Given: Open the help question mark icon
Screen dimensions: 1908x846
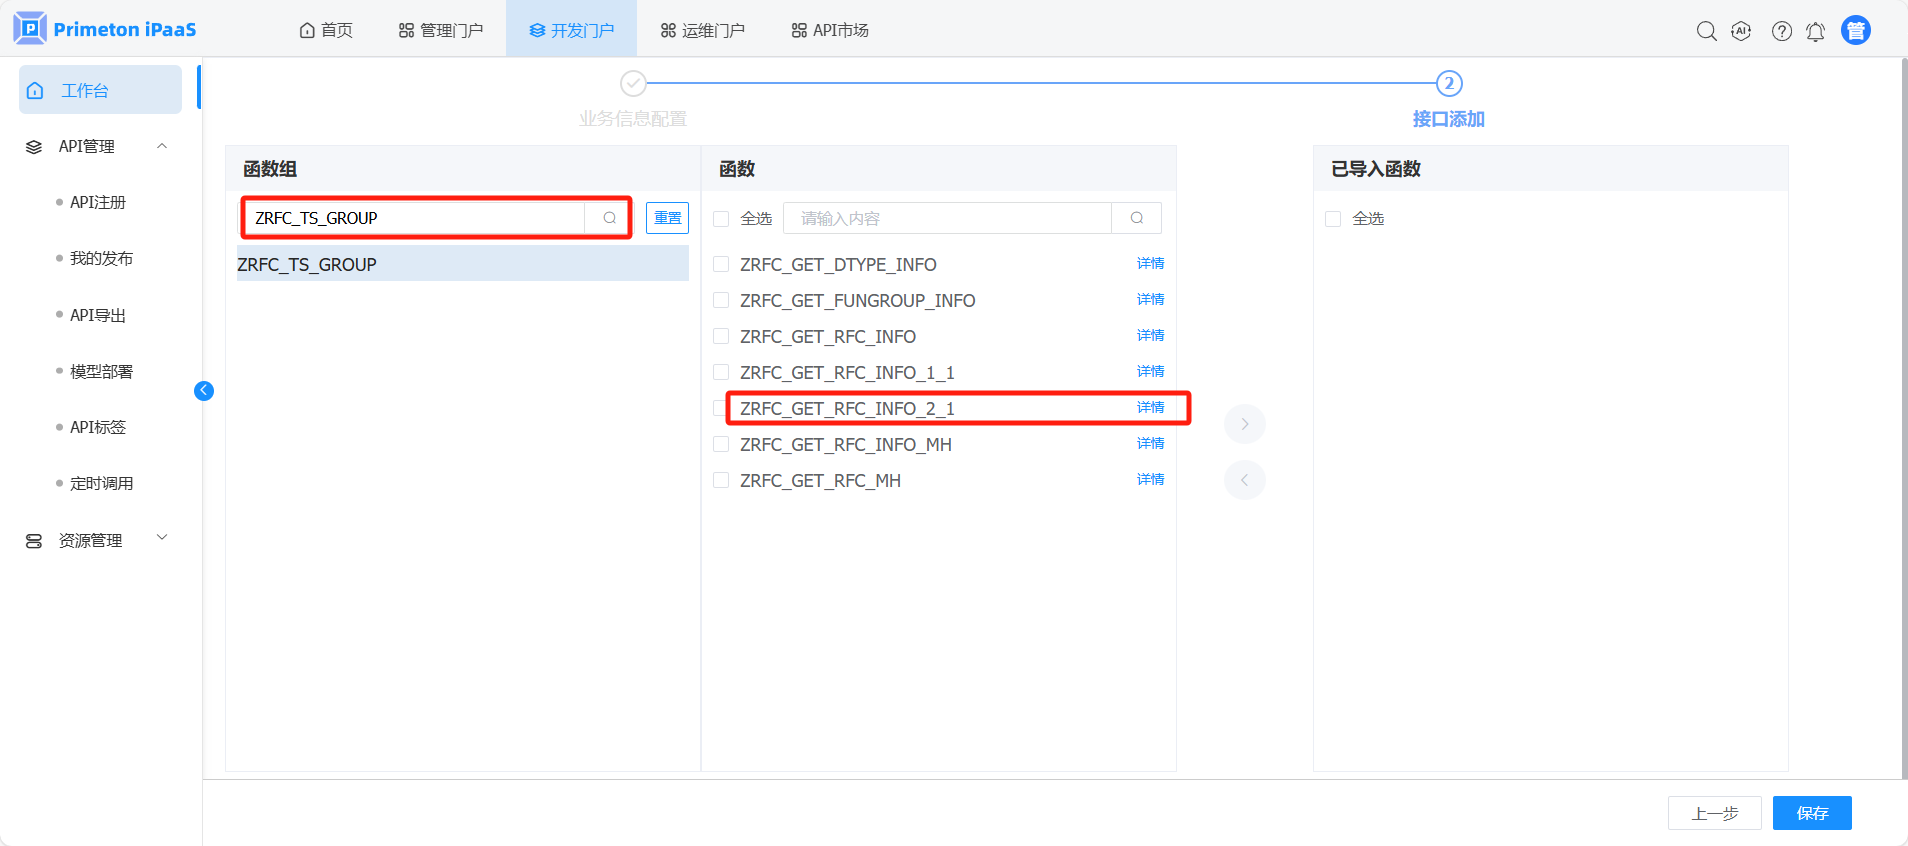Looking at the screenshot, I should [1781, 31].
